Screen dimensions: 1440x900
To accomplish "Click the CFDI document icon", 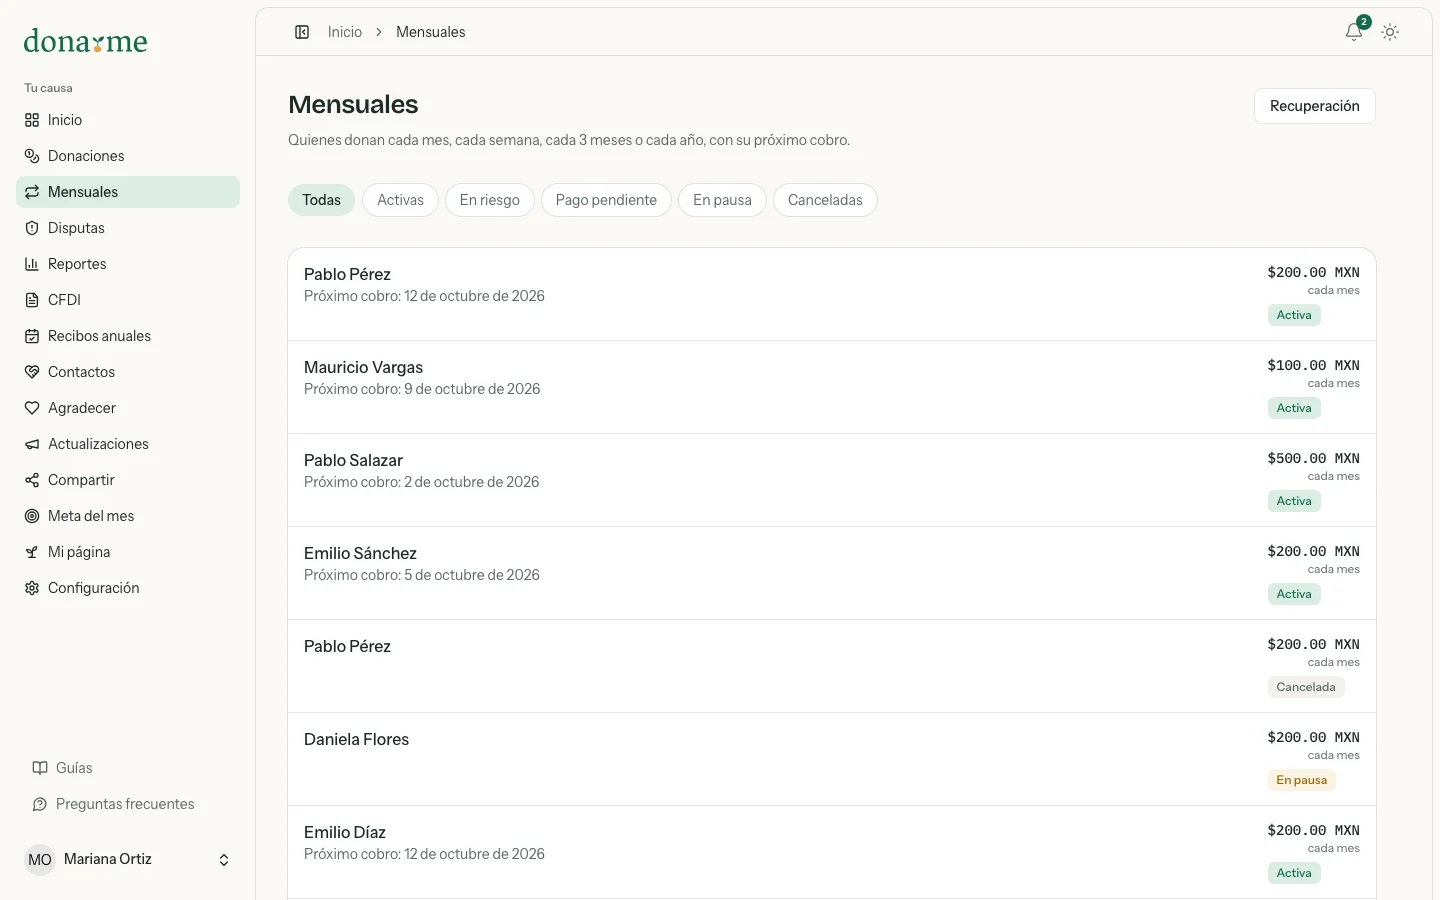I will pyautogui.click(x=32, y=300).
